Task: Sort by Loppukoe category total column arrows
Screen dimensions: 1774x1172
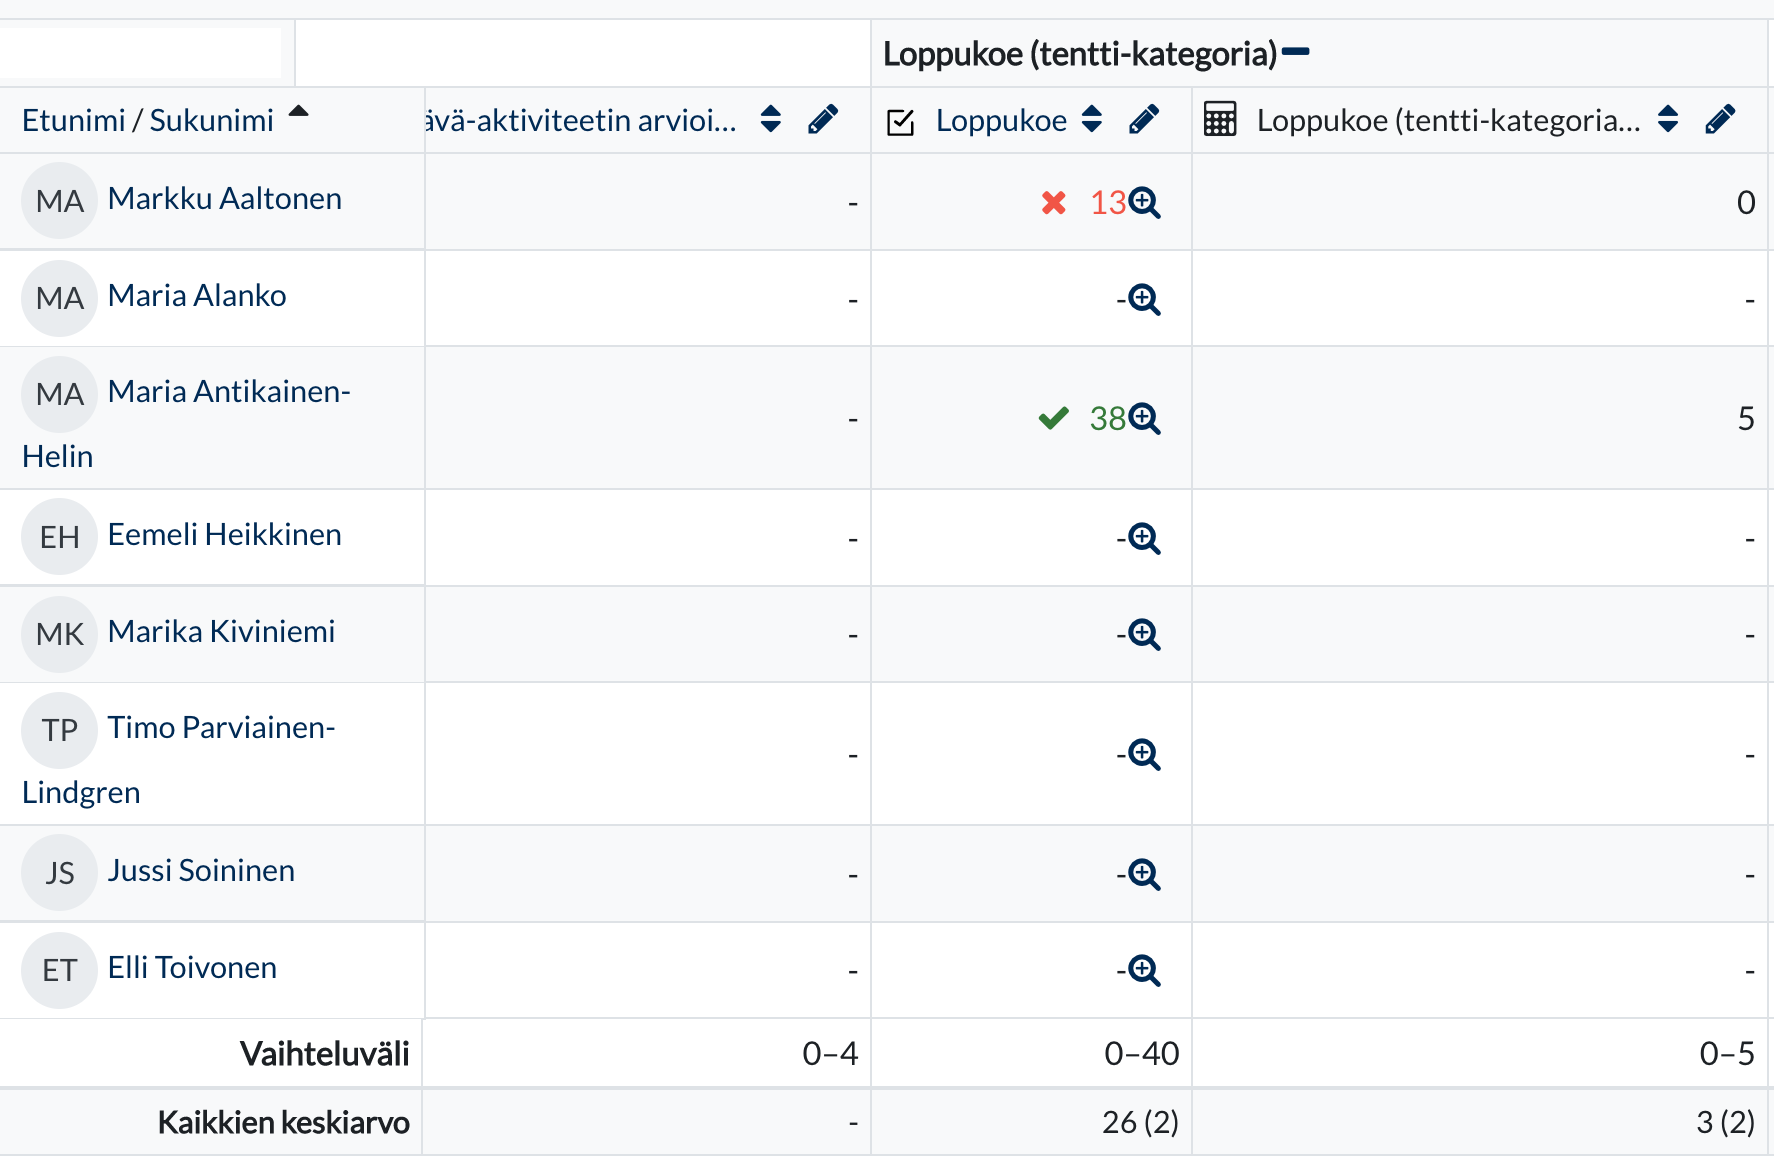Action: click(1668, 120)
